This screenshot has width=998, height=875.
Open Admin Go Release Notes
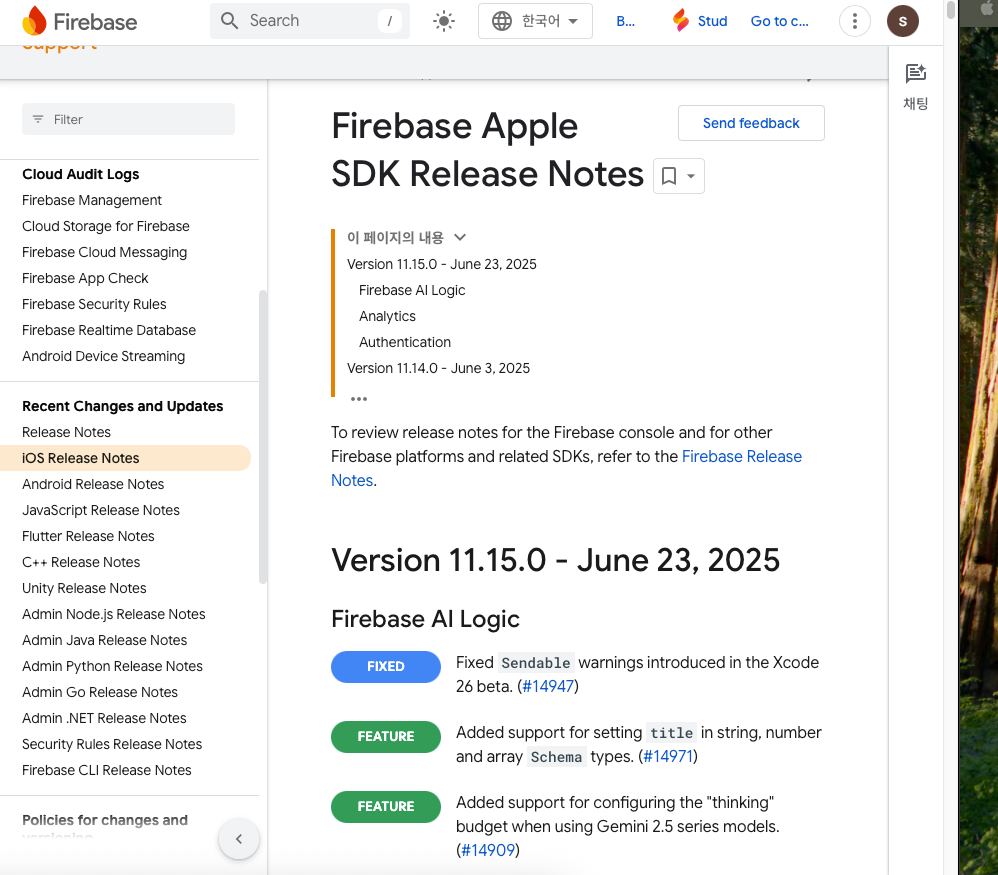tap(100, 692)
